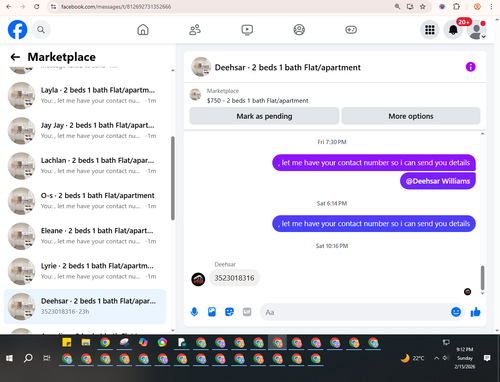Open Lachlan conversation in list

point(85,166)
